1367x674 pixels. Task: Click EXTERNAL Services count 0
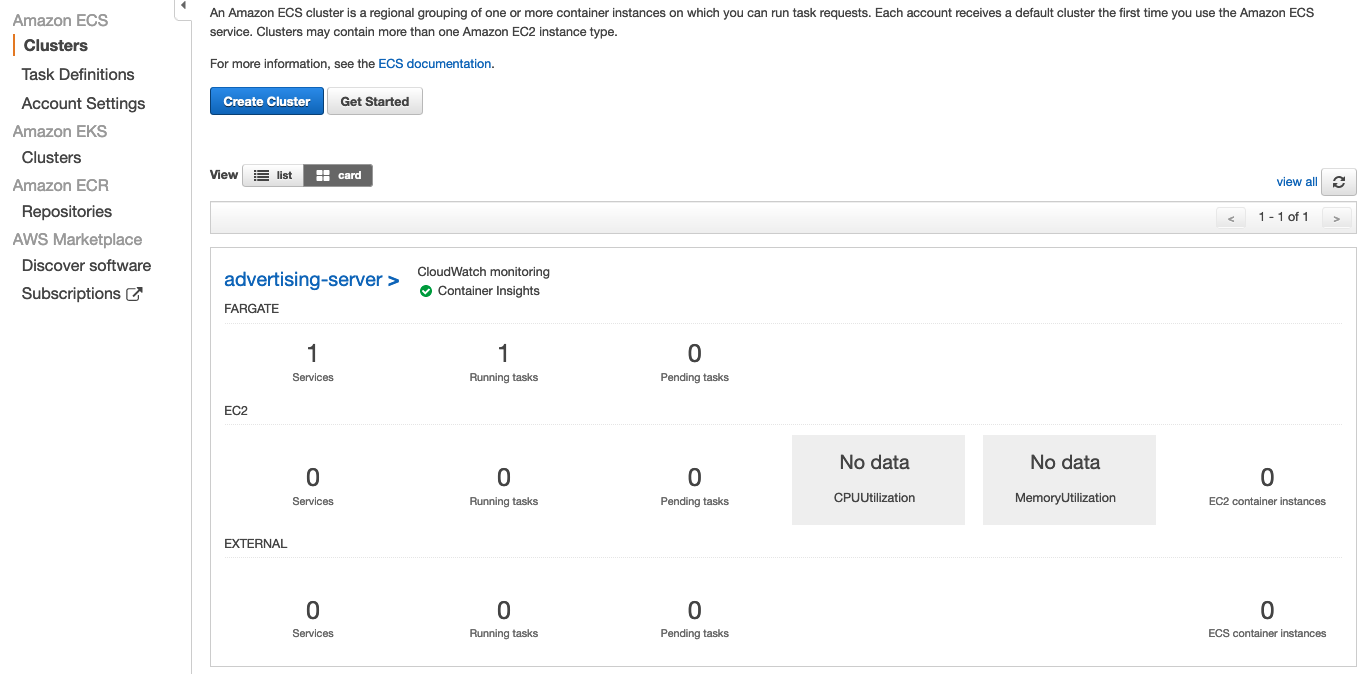click(313, 610)
